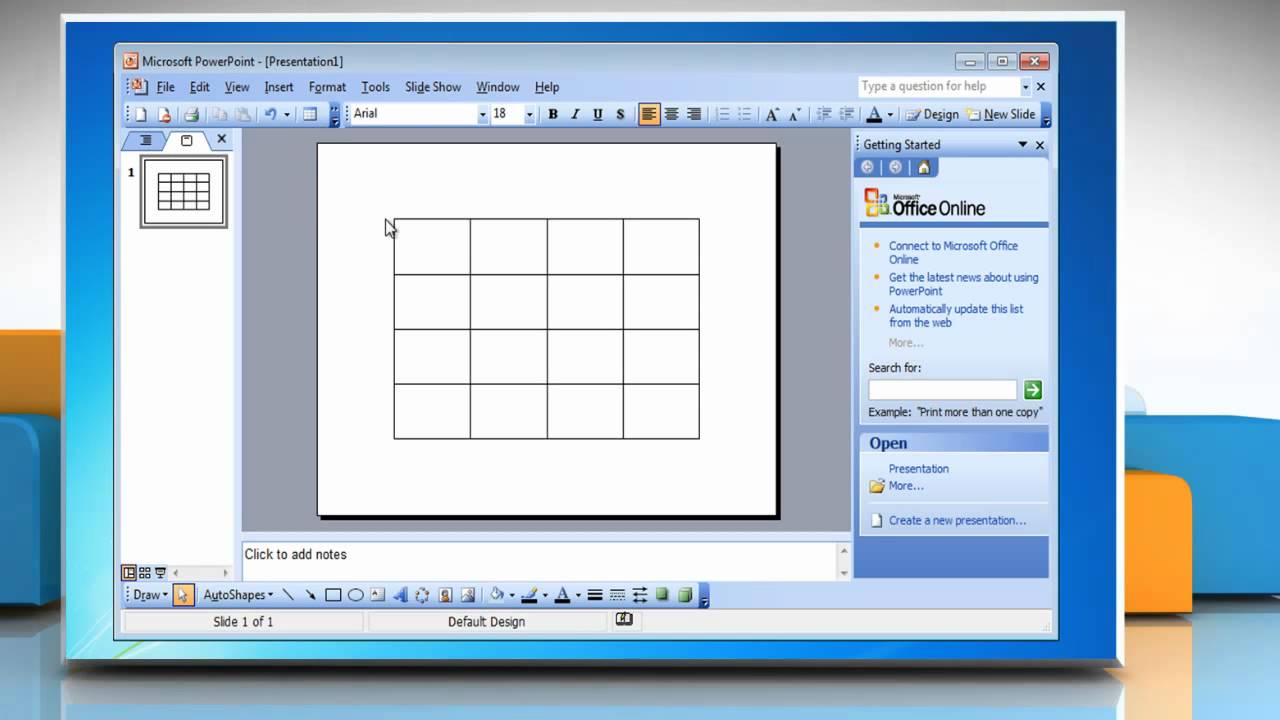The height and width of the screenshot is (720, 1280).
Task: Open Shadow Style settings
Action: tap(662, 595)
